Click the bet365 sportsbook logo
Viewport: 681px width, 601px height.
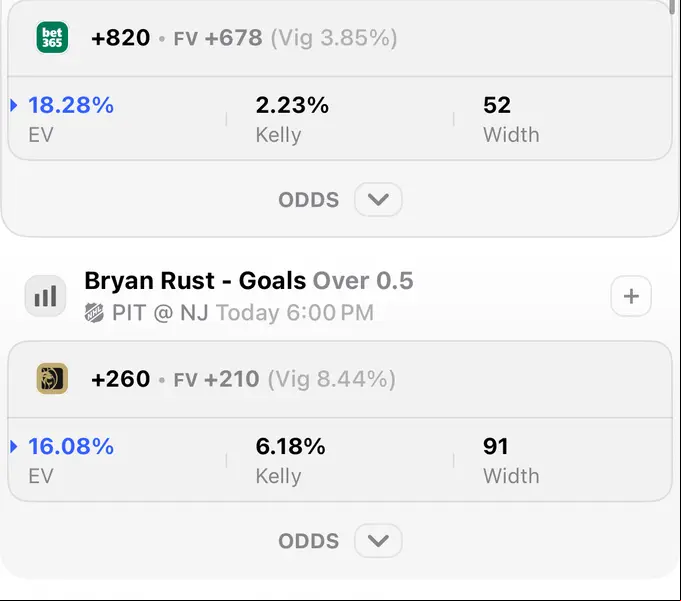click(52, 37)
